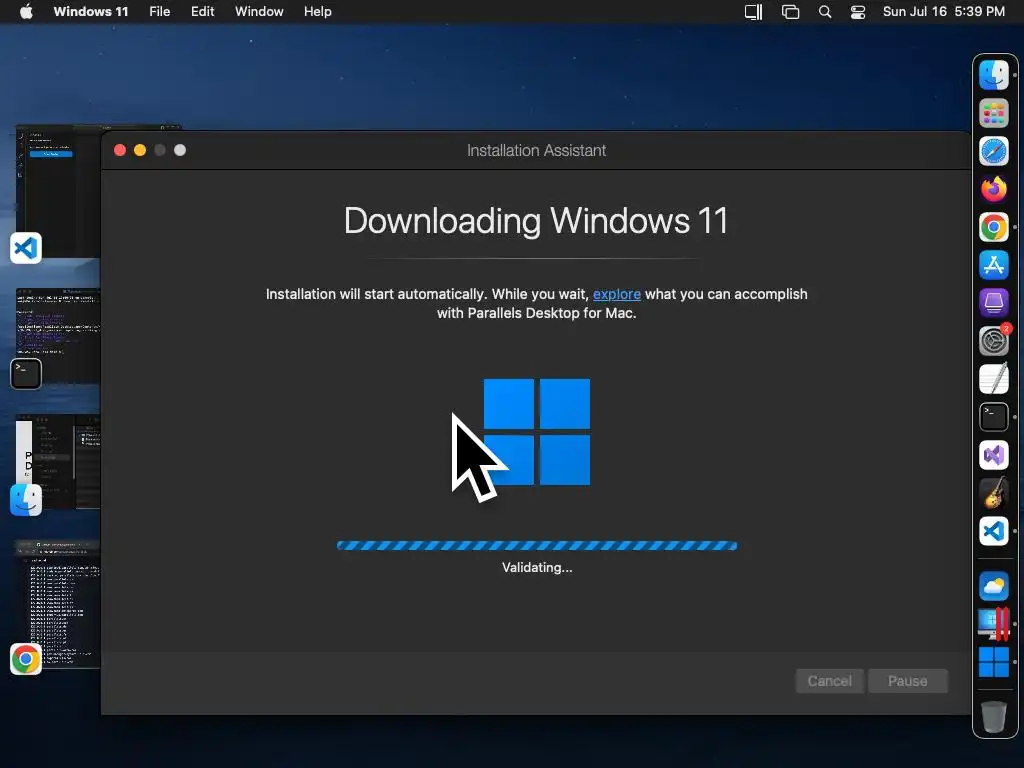Click the fourth gray title bar button
This screenshot has width=1024, height=768.
tap(180, 150)
